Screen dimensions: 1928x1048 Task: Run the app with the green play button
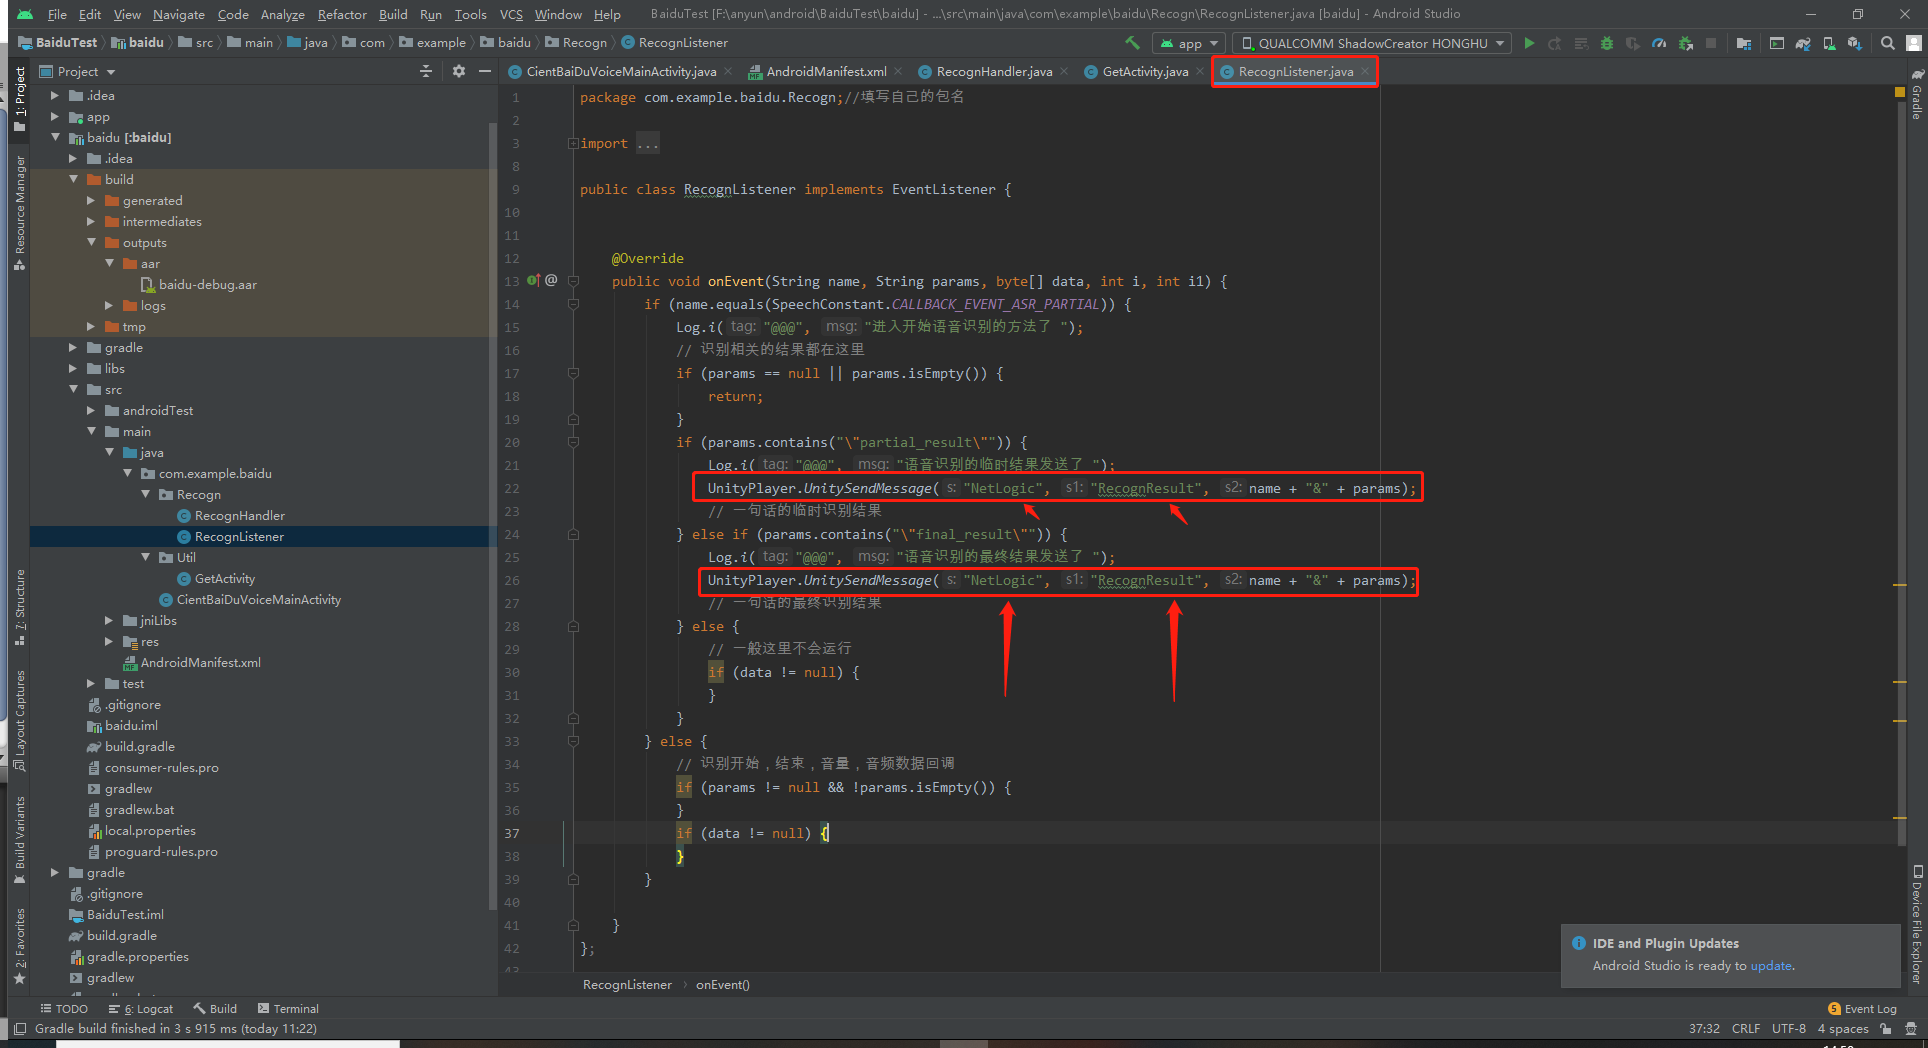[1529, 43]
